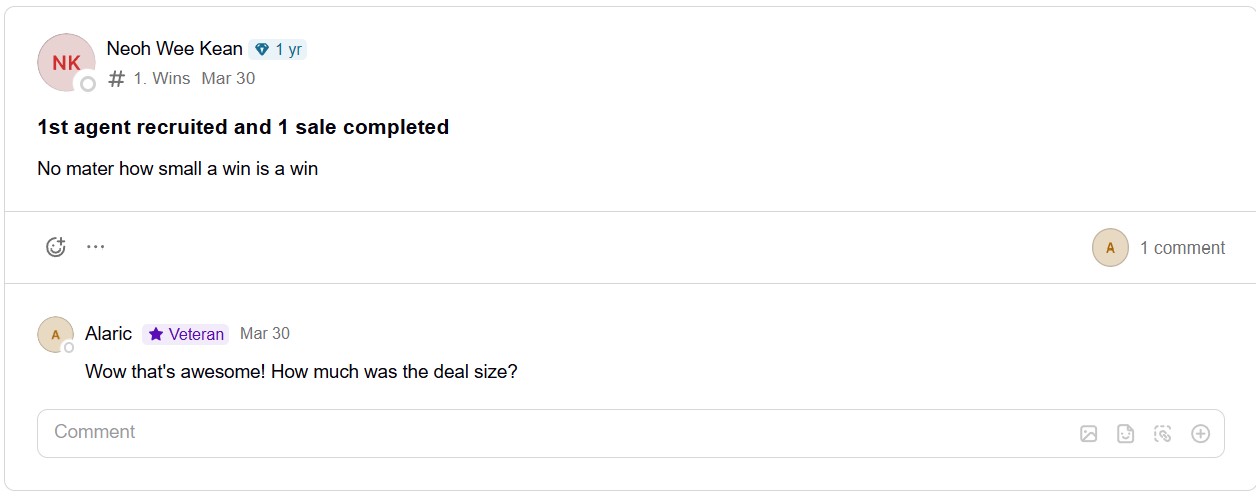Open the three-dot post options menu
The width and height of the screenshot is (1256, 496).
[95, 246]
